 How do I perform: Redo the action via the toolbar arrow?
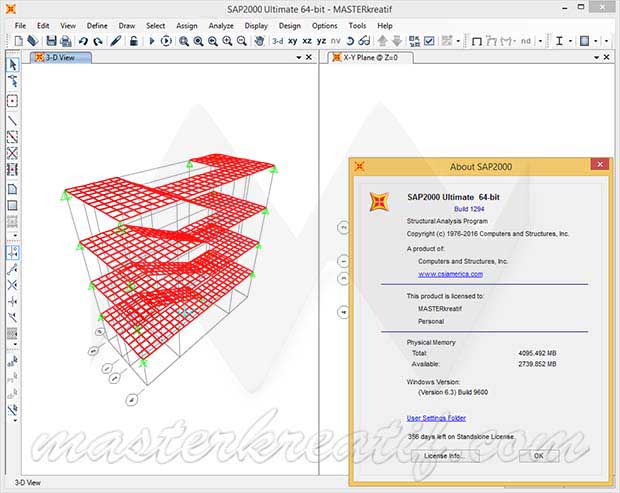click(98, 41)
